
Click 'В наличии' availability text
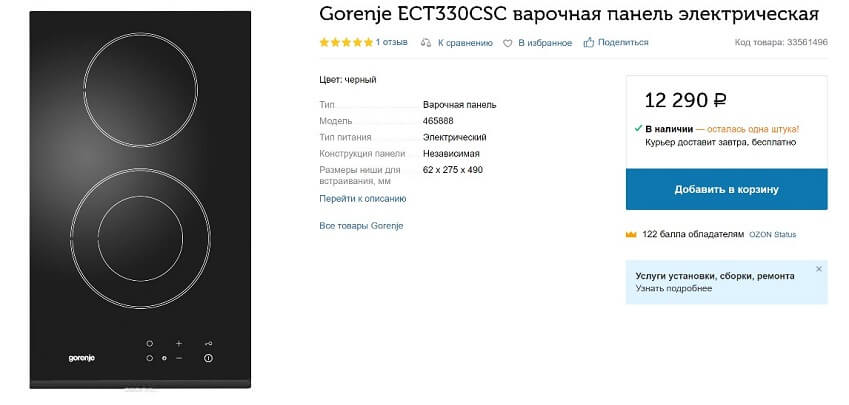(x=669, y=129)
